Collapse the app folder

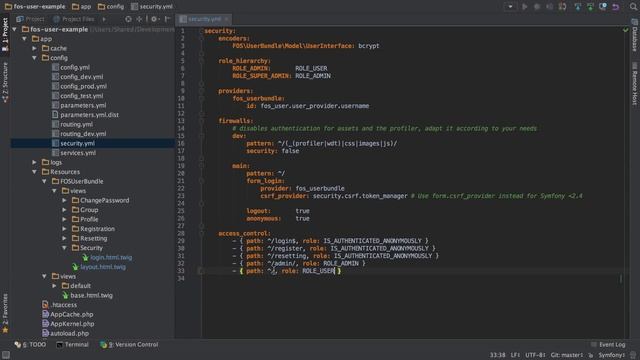pos(24,39)
